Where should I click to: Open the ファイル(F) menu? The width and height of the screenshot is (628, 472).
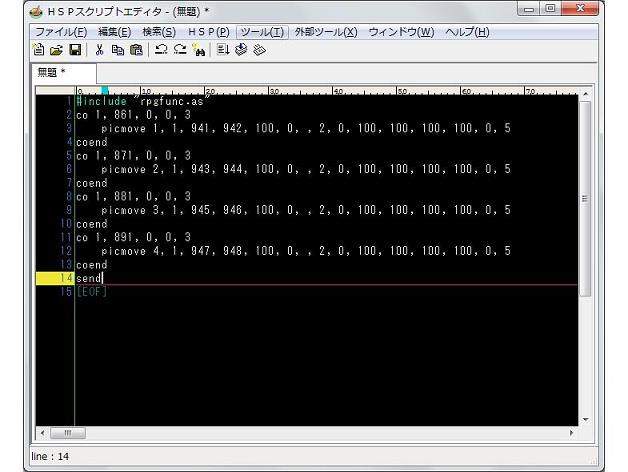tap(61, 32)
